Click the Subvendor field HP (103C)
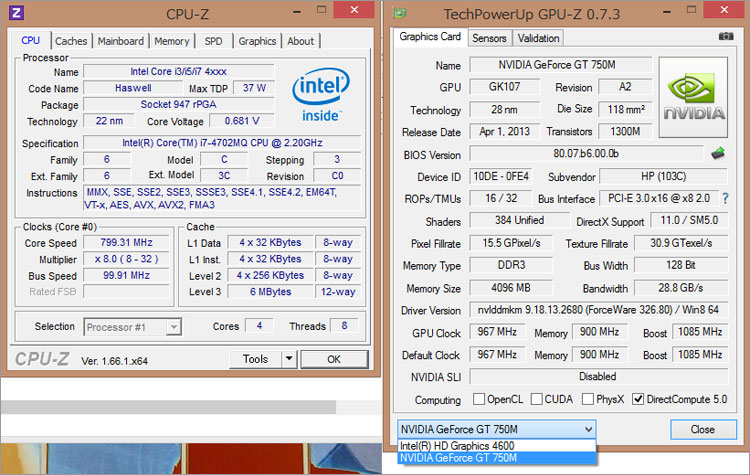This screenshot has width=750, height=475. tap(663, 177)
